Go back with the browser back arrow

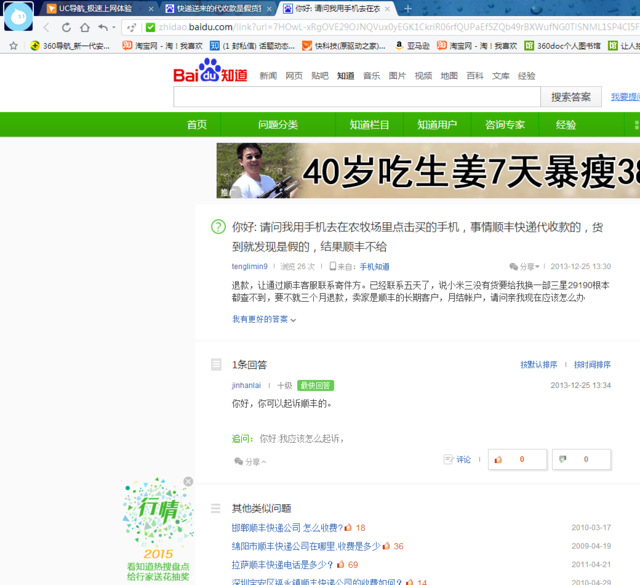coord(46,27)
